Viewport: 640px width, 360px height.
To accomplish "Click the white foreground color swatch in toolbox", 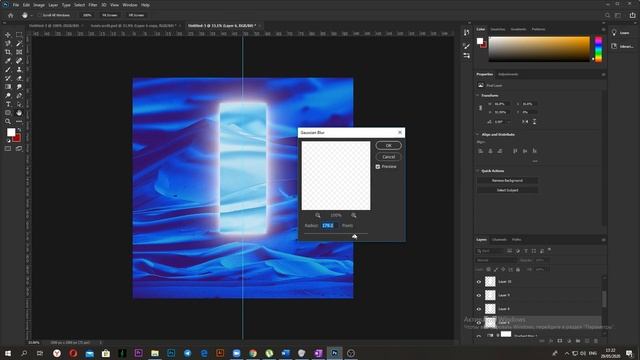I will pyautogui.click(x=11, y=132).
